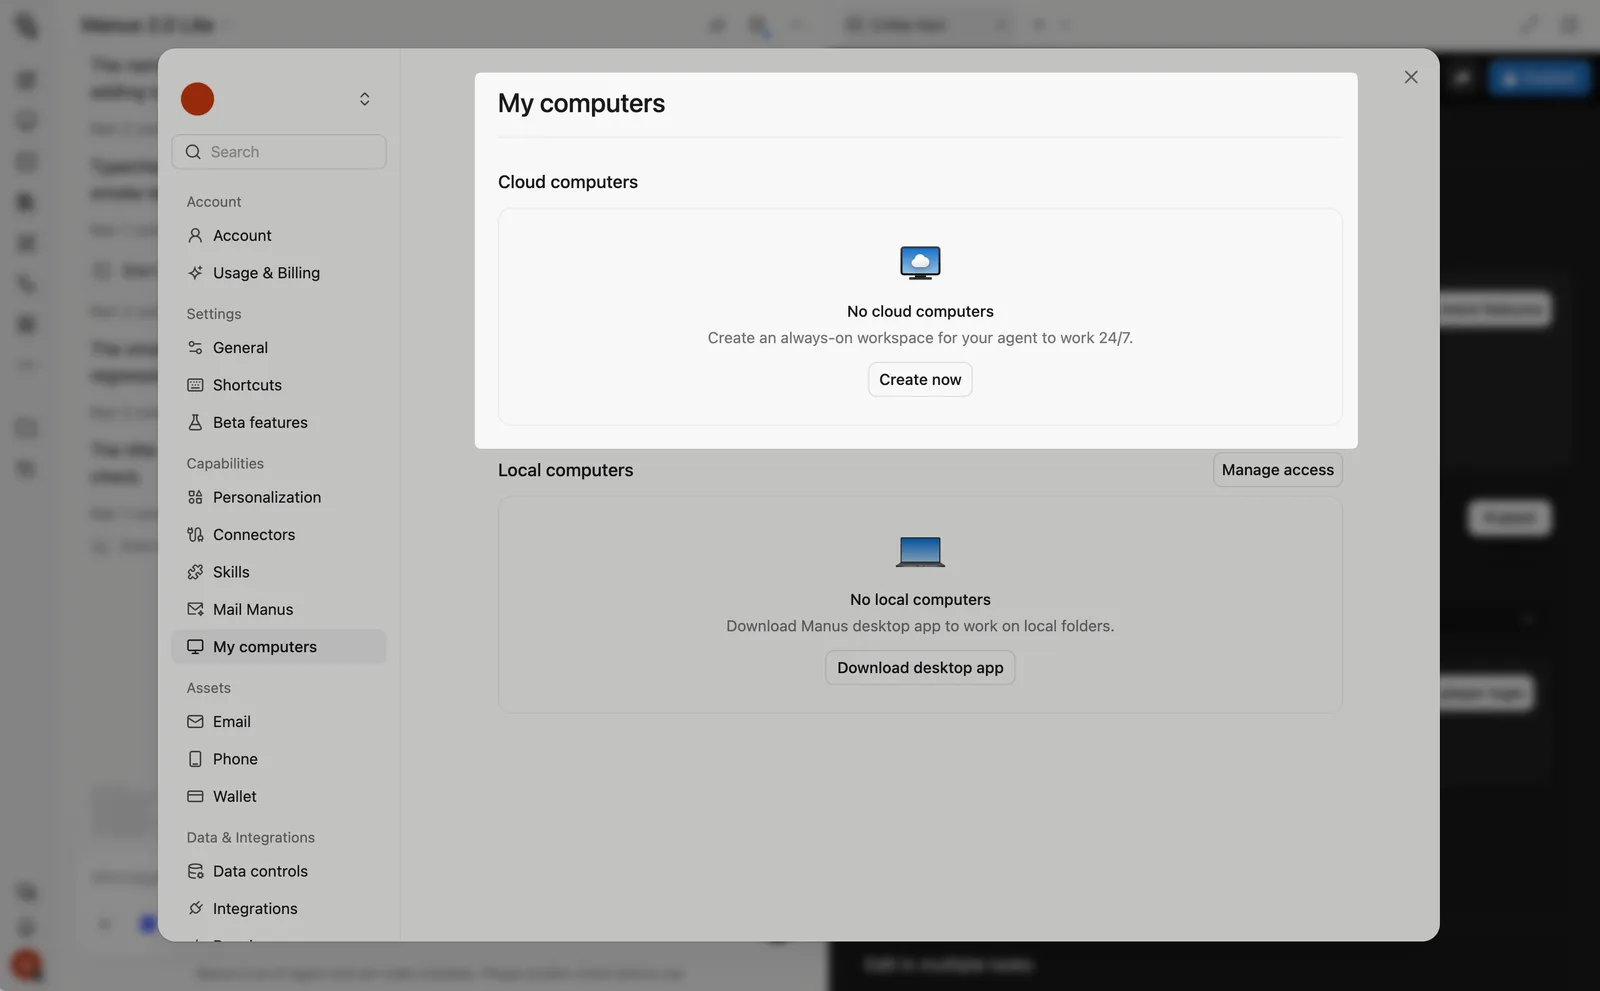Click the Skills puzzle icon
Screen dimensions: 1600x991
point(195,572)
